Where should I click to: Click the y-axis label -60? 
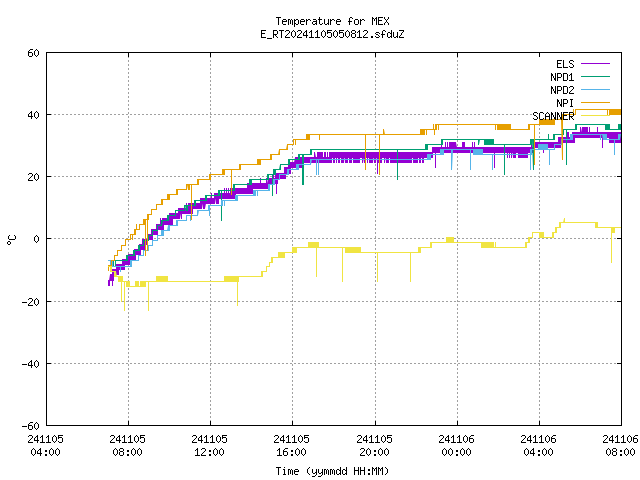coord(31,426)
